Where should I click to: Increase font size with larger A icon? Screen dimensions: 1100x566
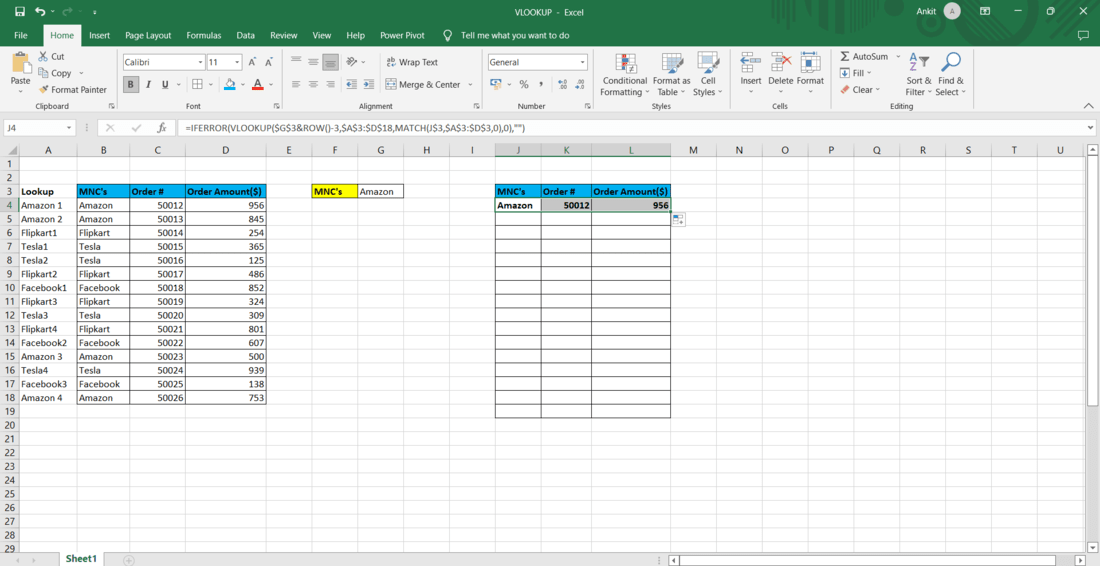coord(252,62)
